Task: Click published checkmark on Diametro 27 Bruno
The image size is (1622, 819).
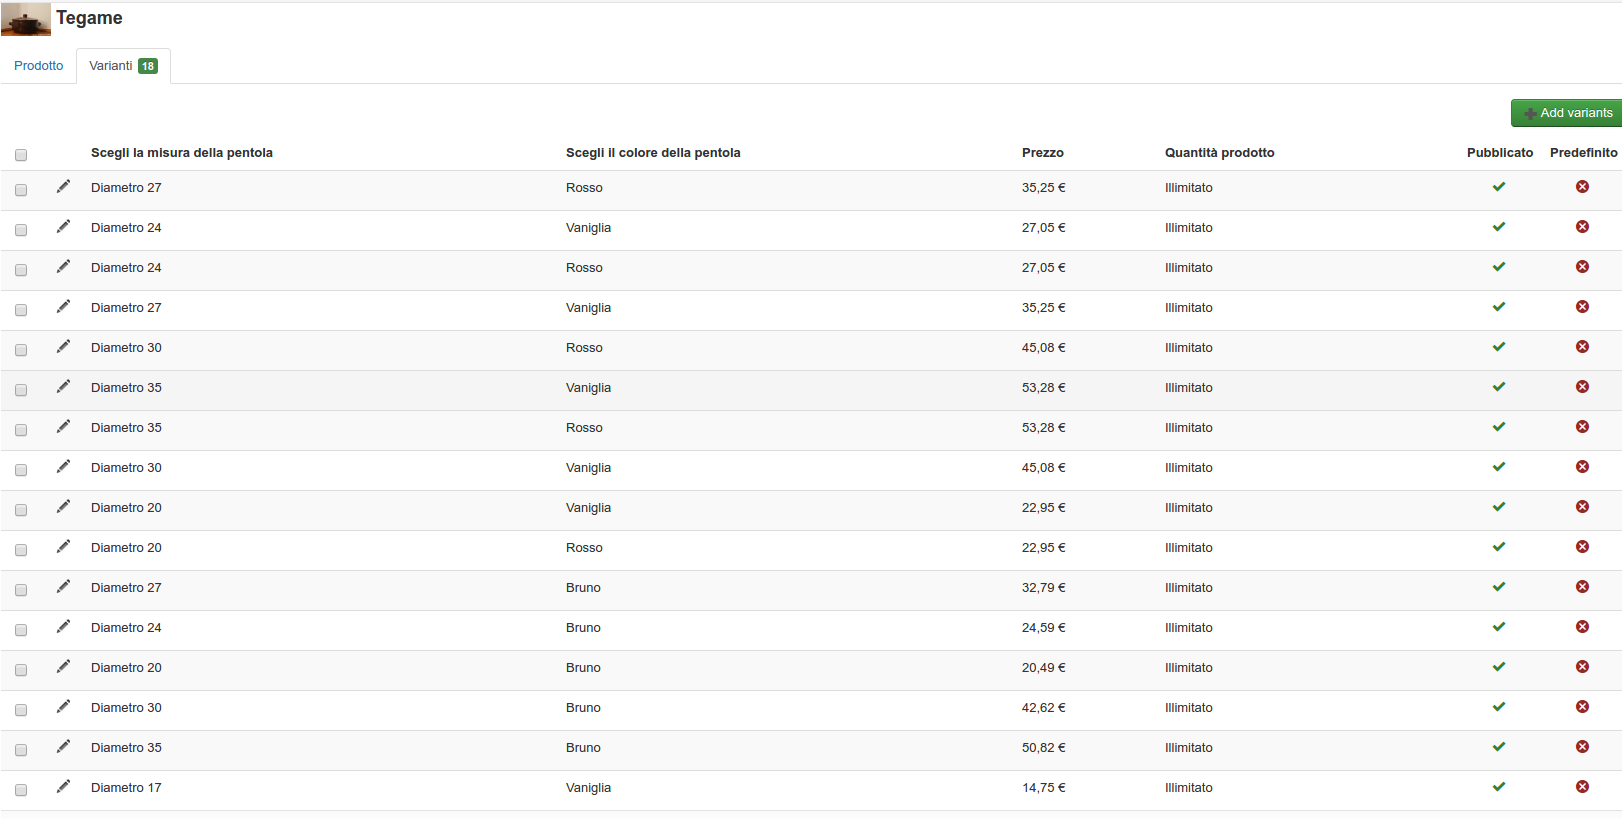Action: click(x=1499, y=587)
